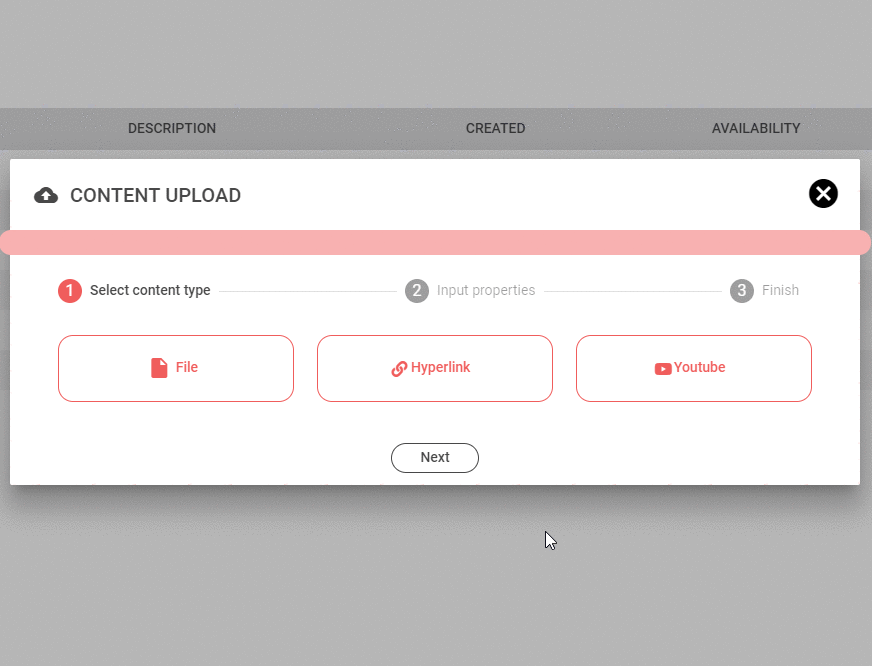Click the cloud upload icon in dialog header
The width and height of the screenshot is (872, 666).
click(46, 195)
